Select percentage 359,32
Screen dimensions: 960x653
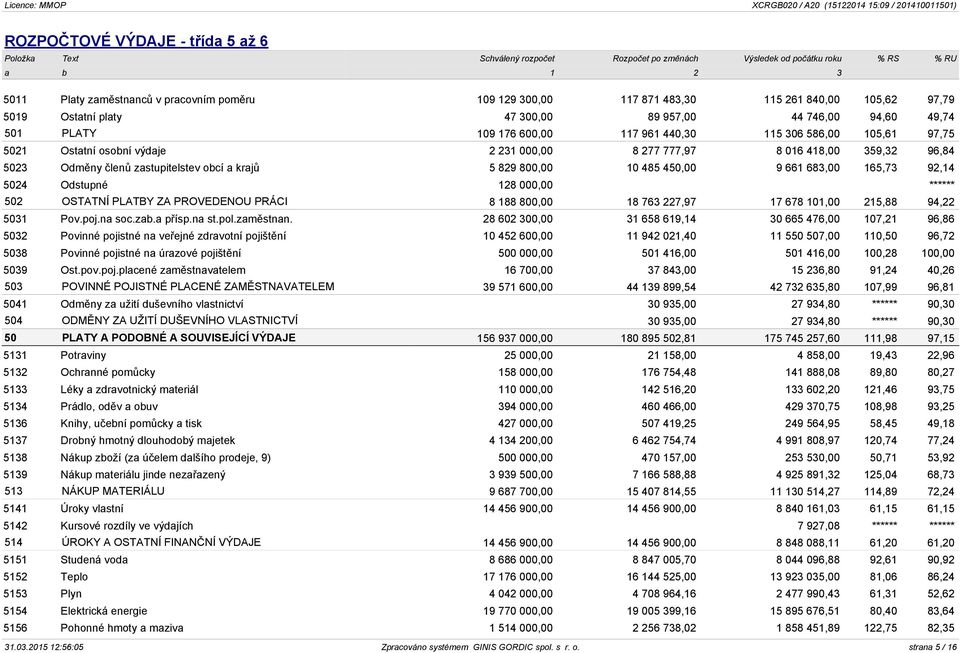point(880,151)
